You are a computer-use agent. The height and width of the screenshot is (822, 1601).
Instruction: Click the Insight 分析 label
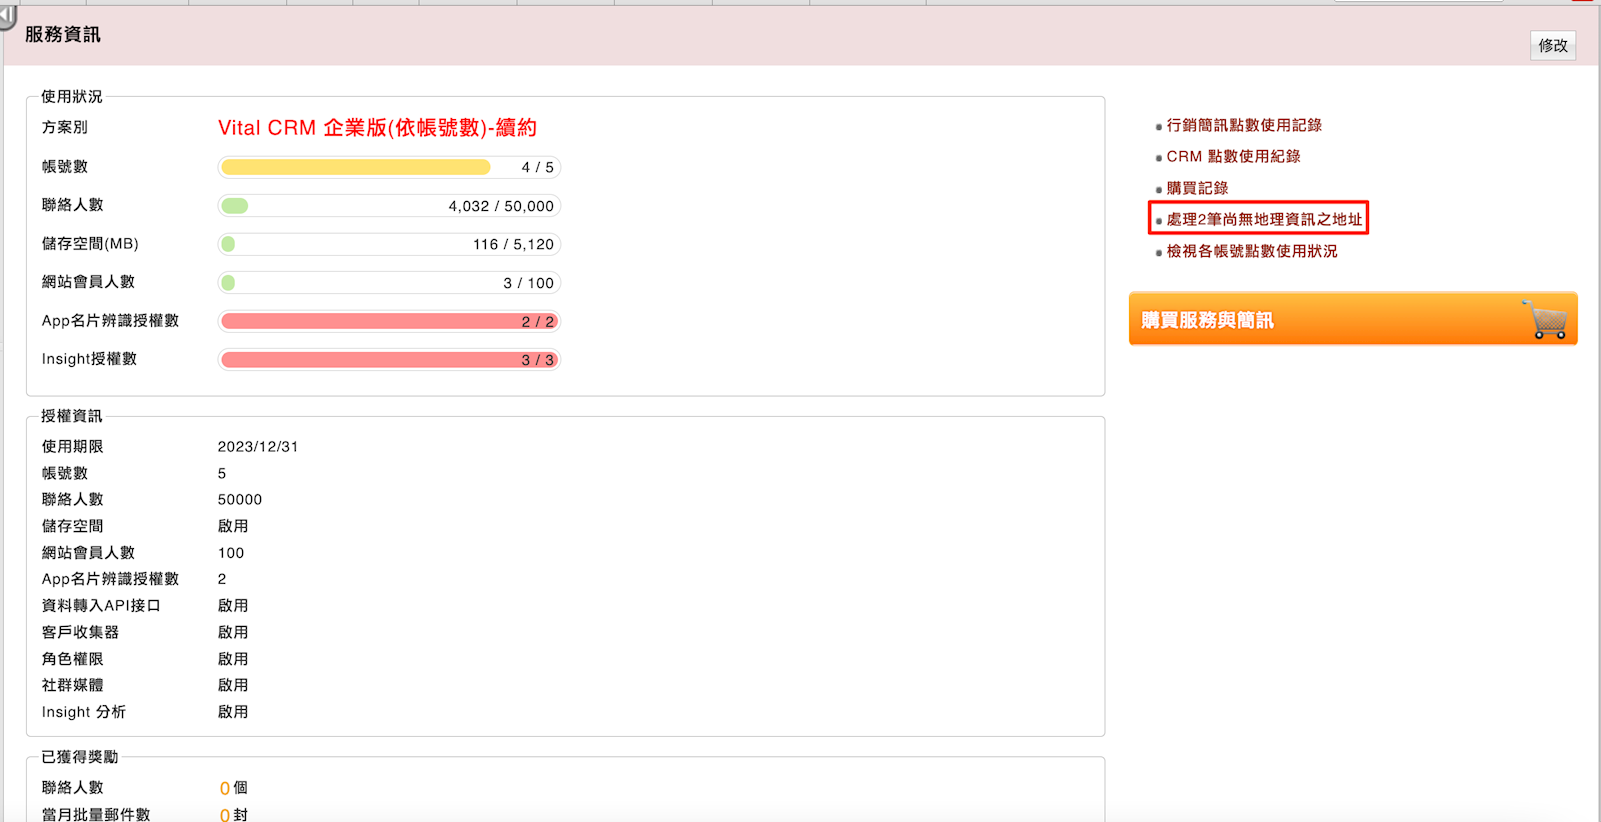point(83,712)
